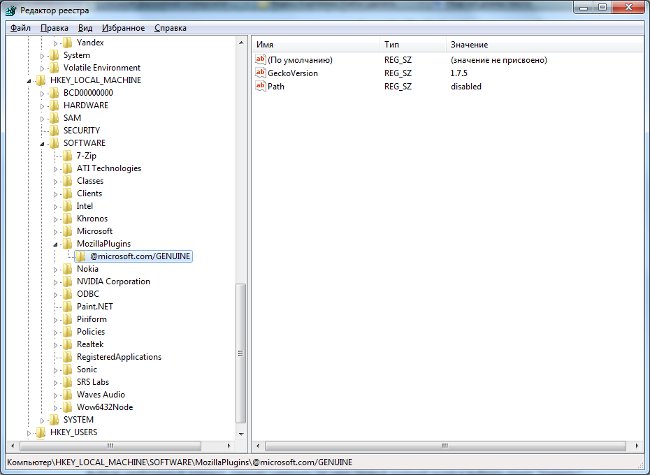Click the MozillaPlugins folder icon

67,244
